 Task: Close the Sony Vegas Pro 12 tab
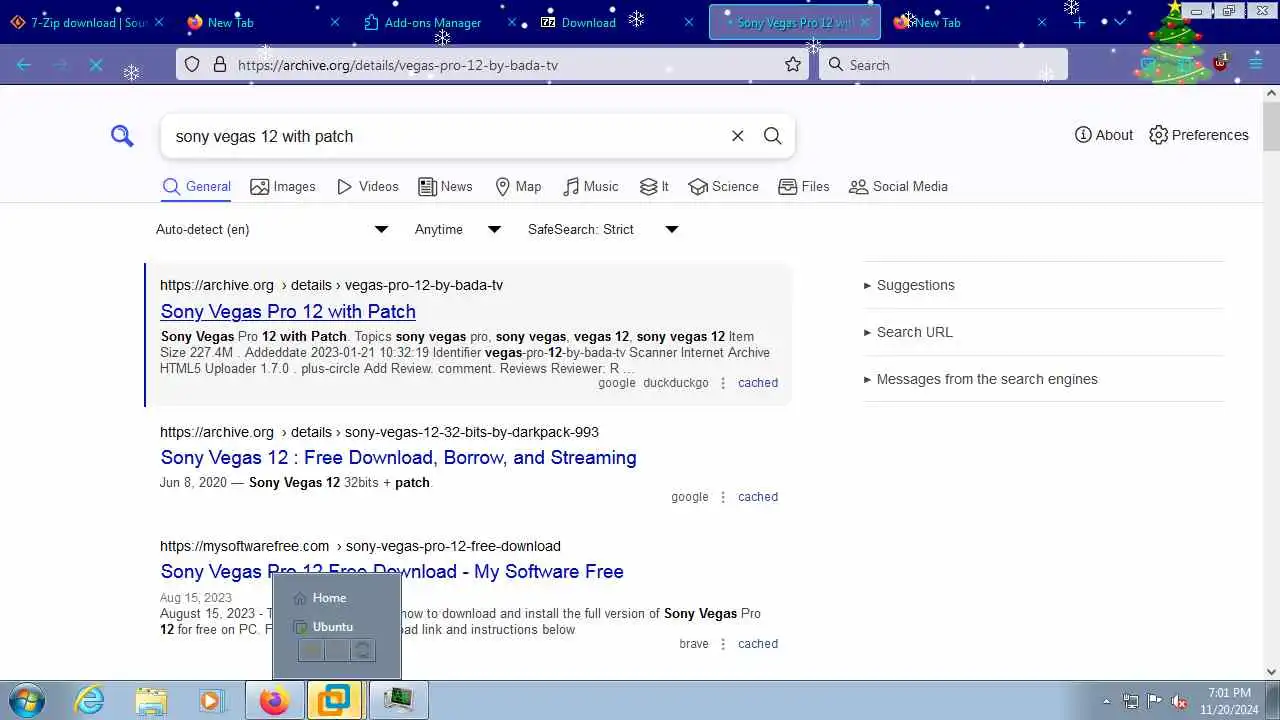coord(865,22)
